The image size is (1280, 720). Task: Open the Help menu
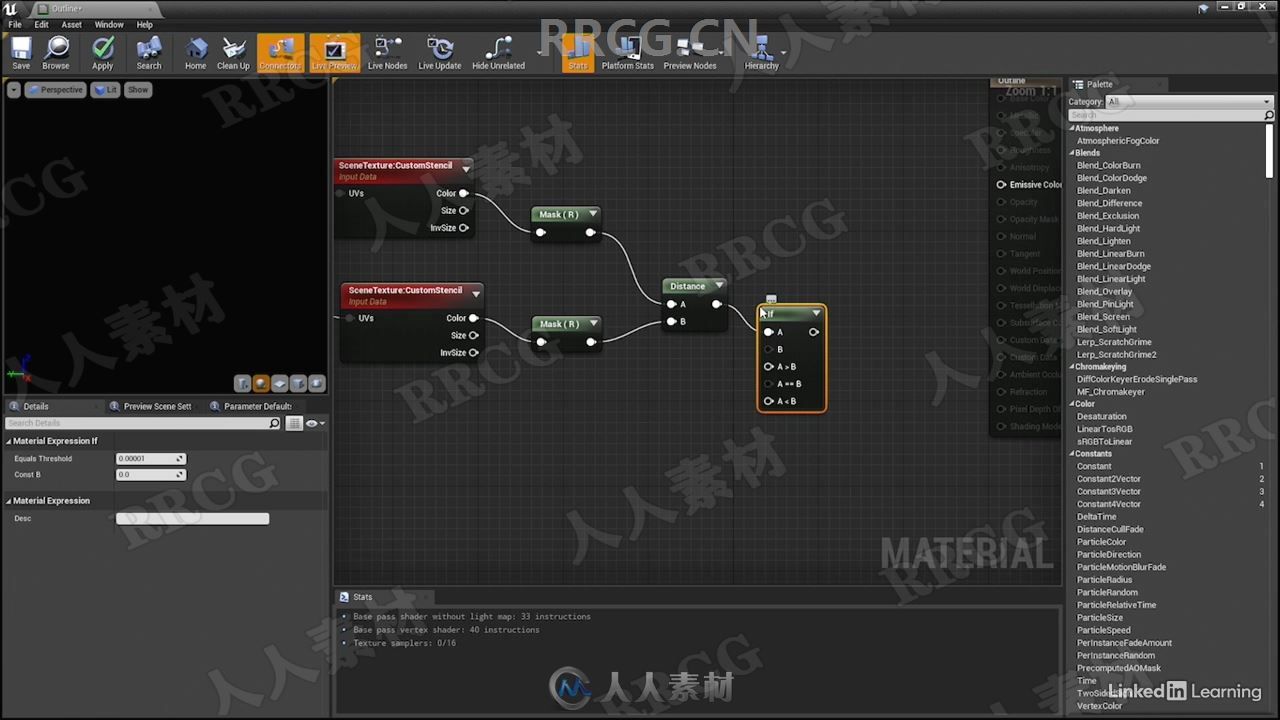pos(145,24)
